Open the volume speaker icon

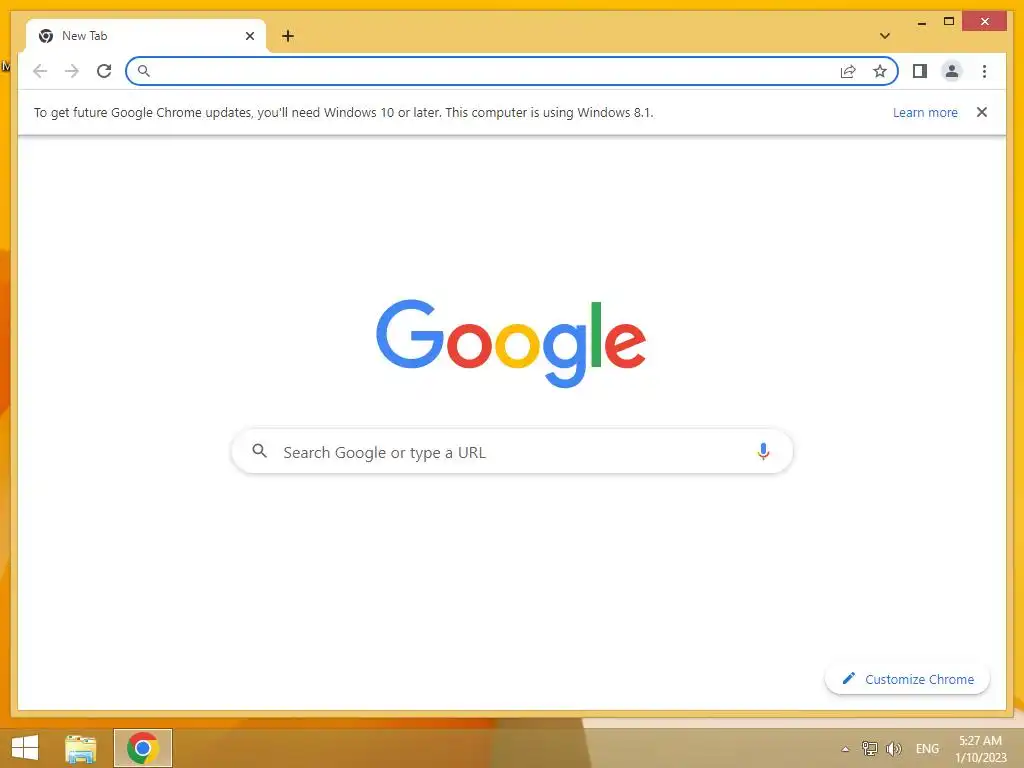[x=893, y=748]
